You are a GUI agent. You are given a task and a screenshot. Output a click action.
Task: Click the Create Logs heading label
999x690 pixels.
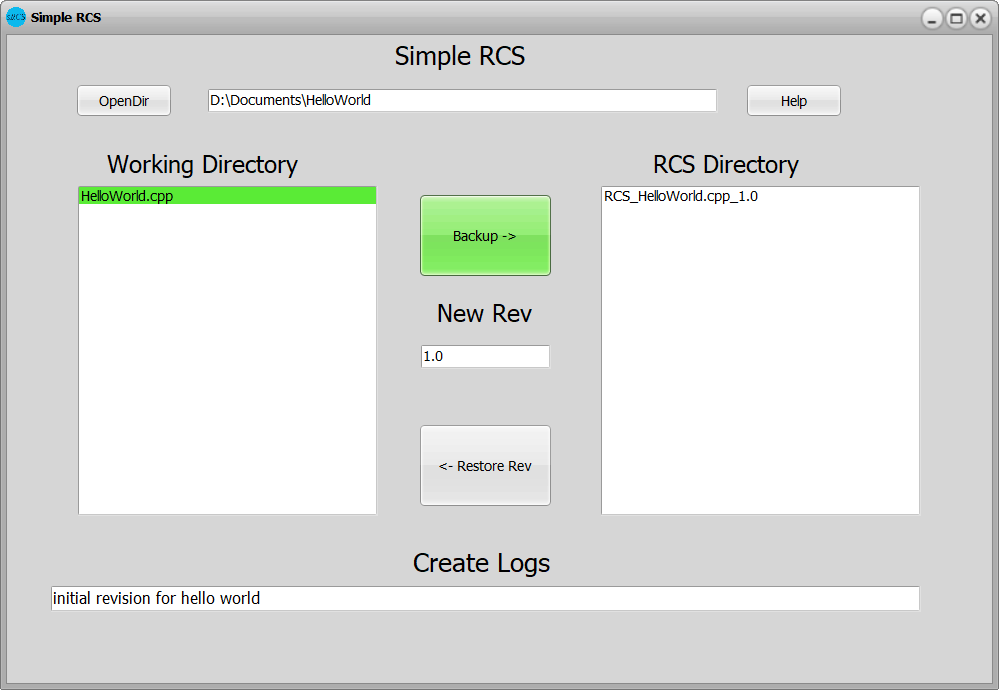pos(481,563)
